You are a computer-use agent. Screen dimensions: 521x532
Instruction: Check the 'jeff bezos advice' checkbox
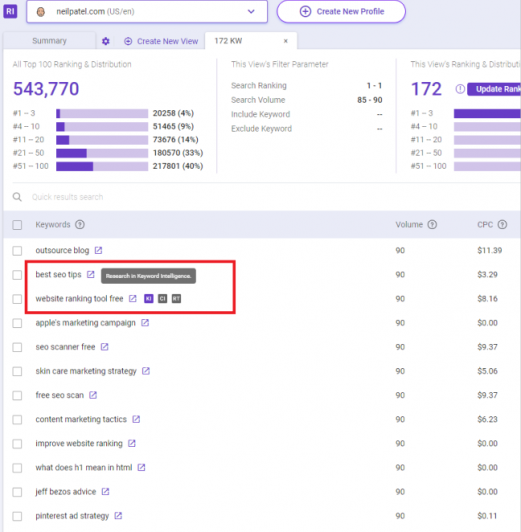tap(17, 492)
